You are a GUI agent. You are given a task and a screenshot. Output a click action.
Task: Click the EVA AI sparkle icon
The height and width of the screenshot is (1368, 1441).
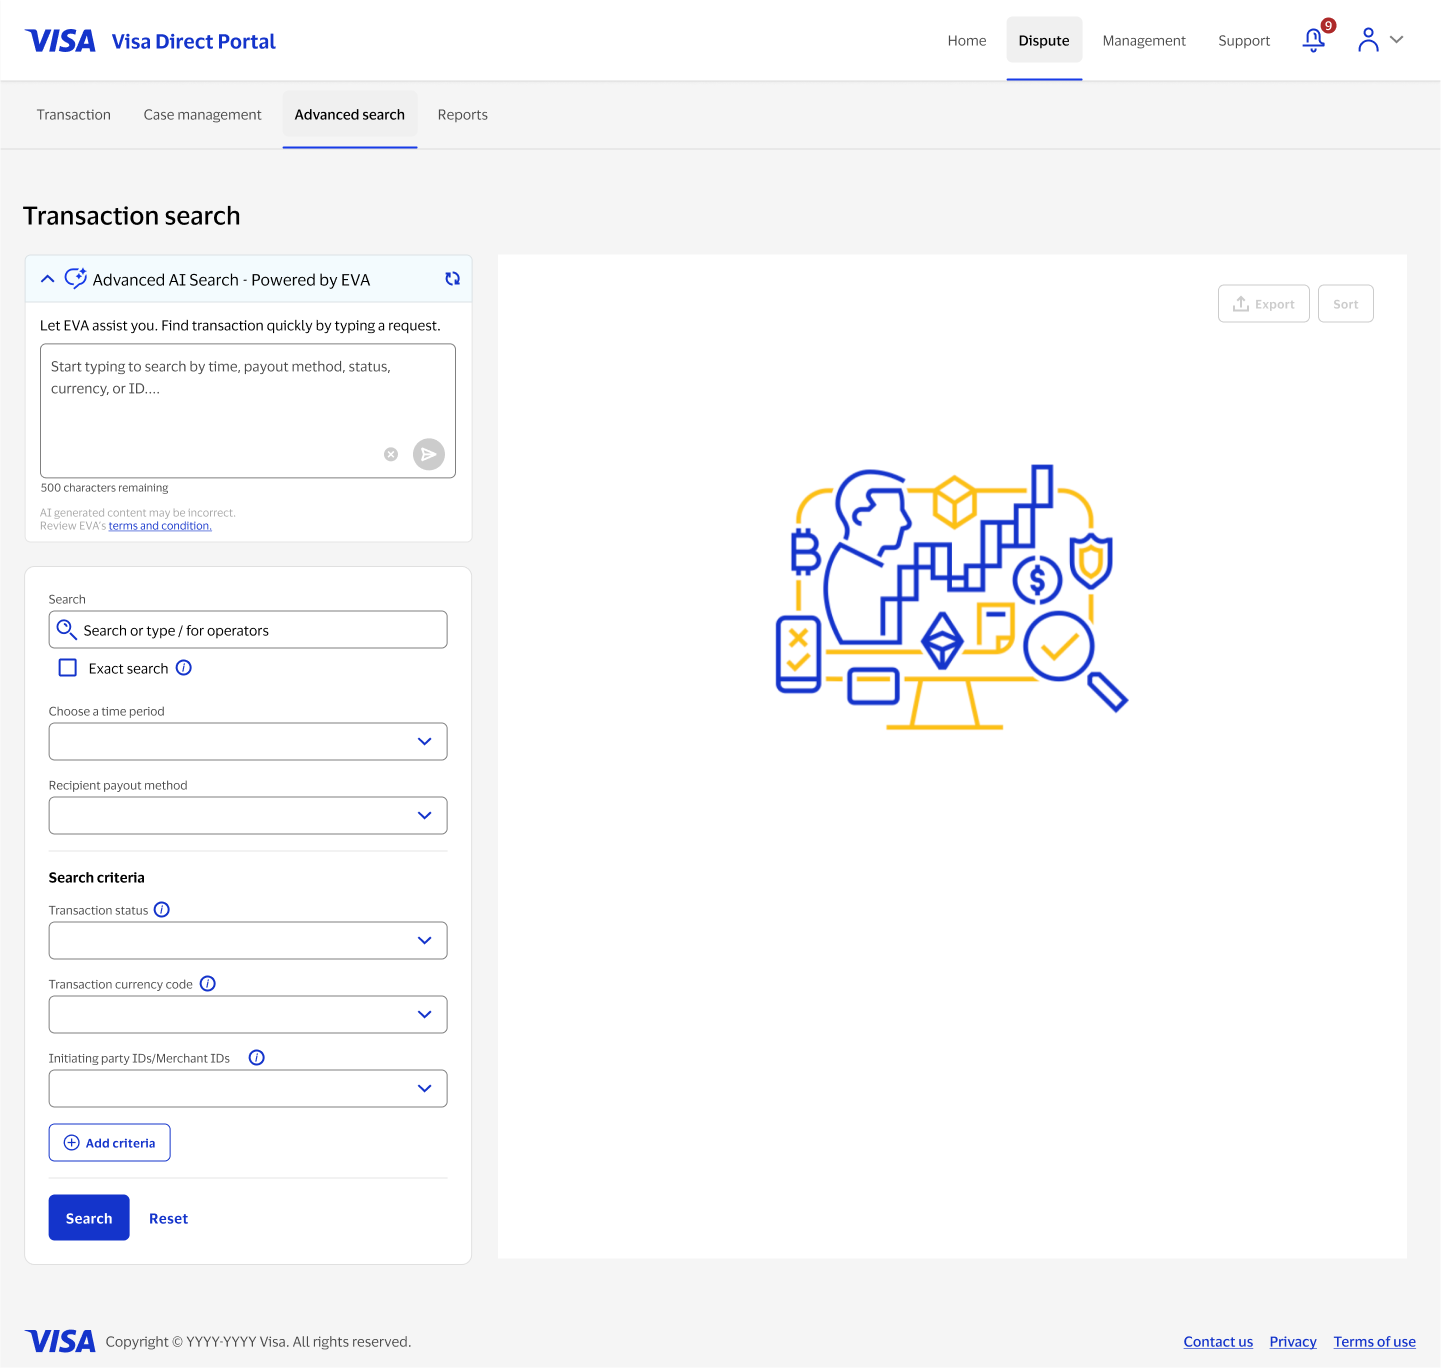(x=75, y=278)
